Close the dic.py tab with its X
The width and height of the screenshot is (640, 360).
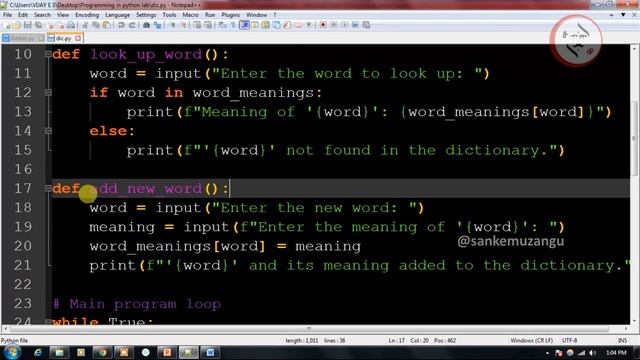pyautogui.click(x=78, y=38)
